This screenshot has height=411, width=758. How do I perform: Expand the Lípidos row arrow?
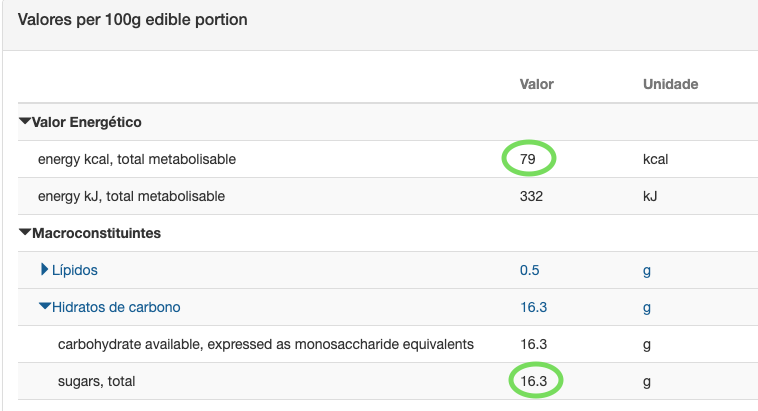click(x=44, y=269)
